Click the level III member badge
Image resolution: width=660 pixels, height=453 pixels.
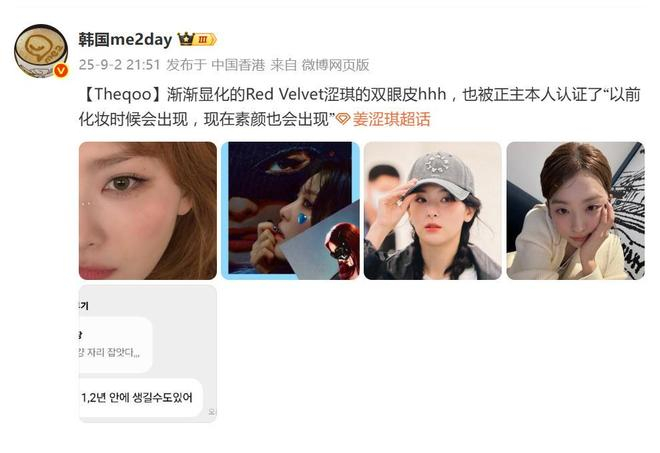(206, 40)
